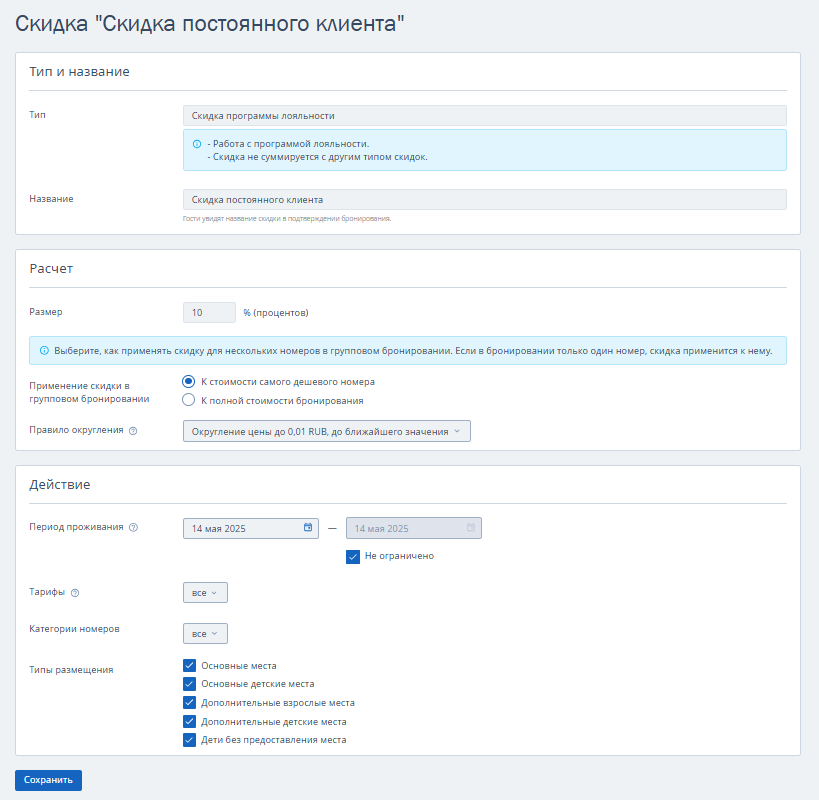Click the help icon beside Период проживания
Viewport: 819px width, 800px height.
coord(133,527)
